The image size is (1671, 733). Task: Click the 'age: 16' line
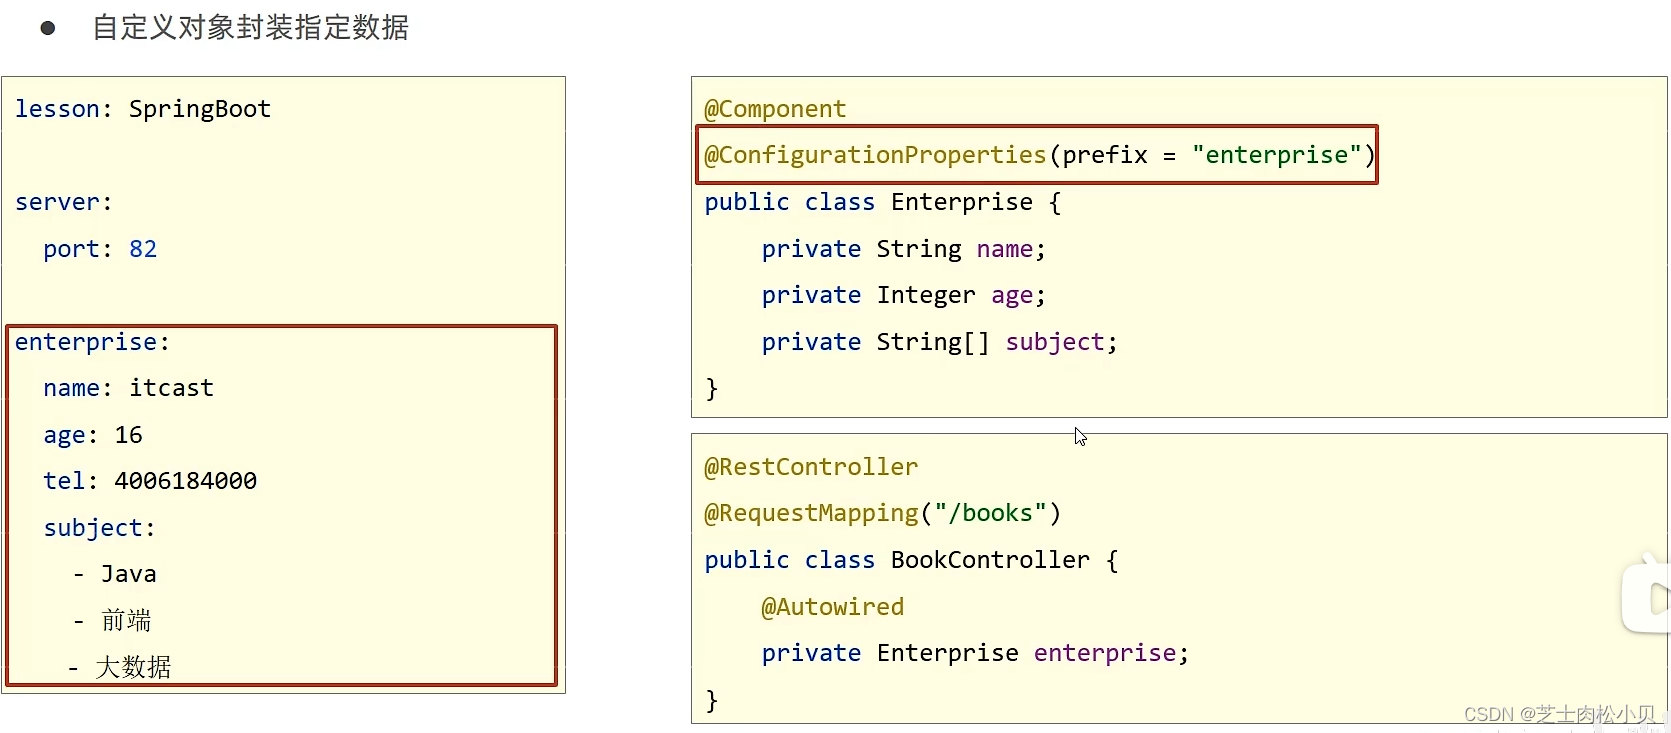[x=93, y=435]
